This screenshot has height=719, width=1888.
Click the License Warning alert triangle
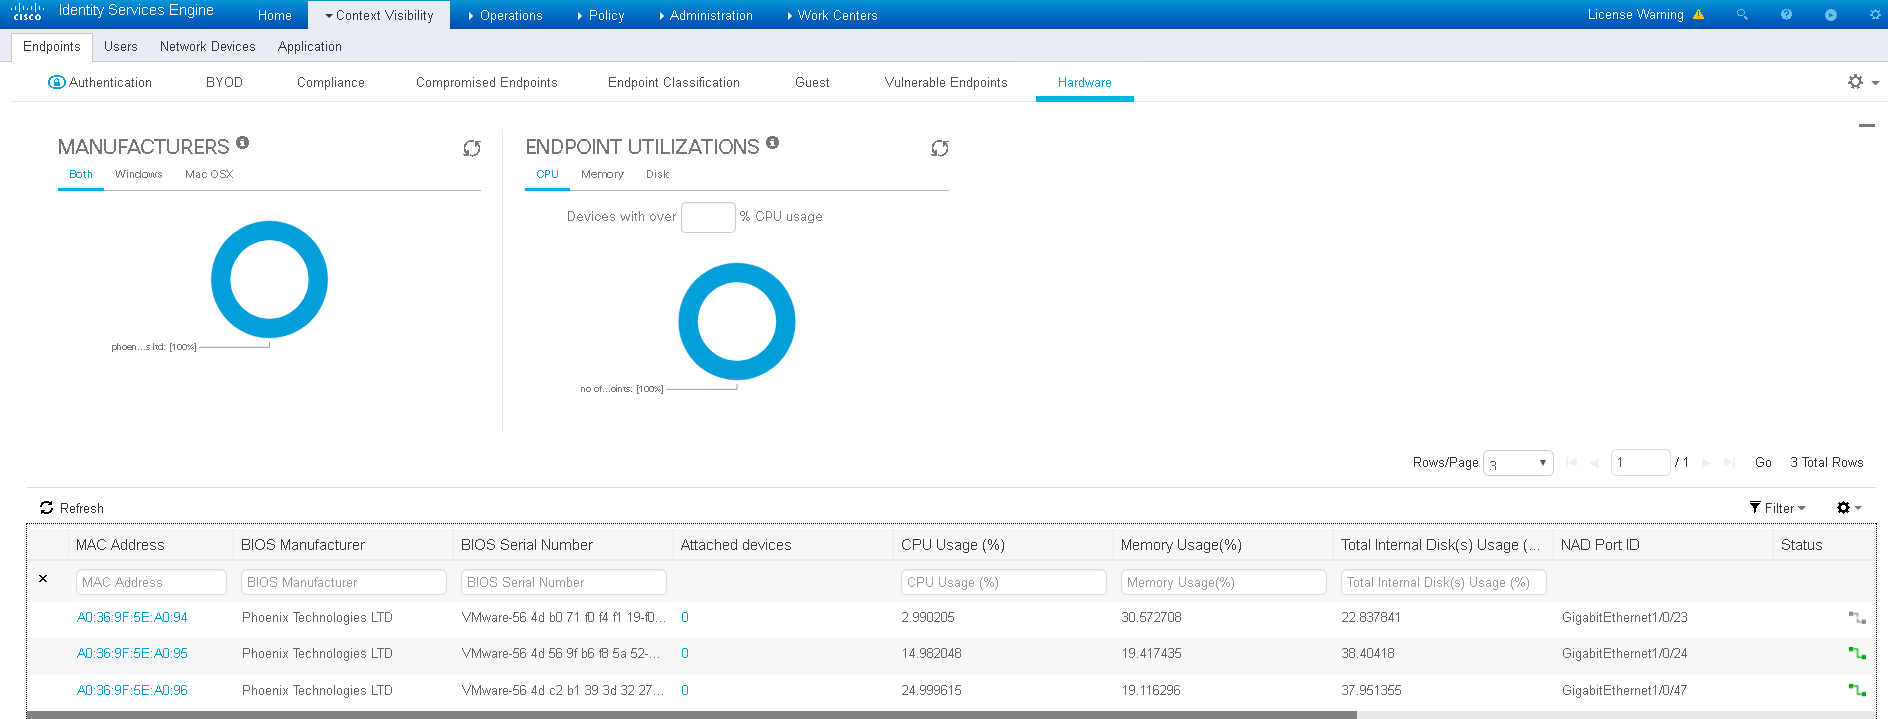pyautogui.click(x=1698, y=15)
